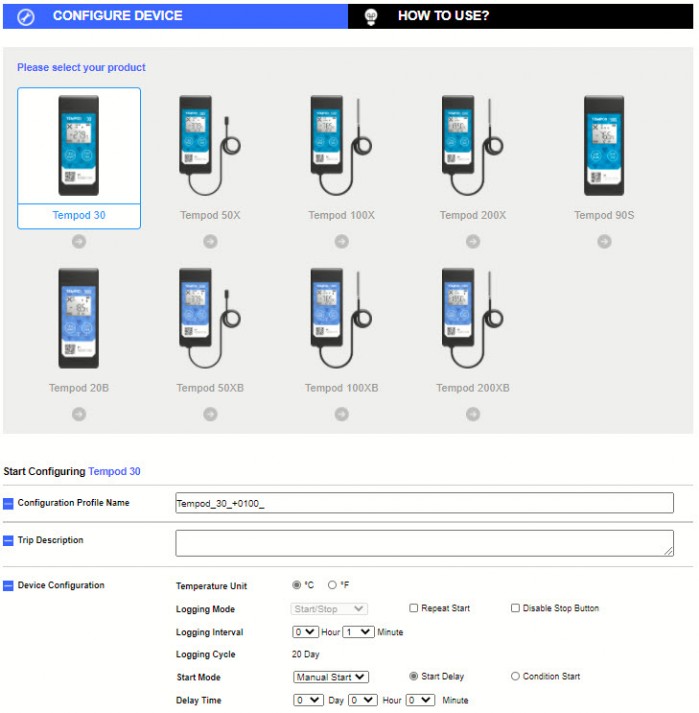
Task: Select the Condition Start radio button
Action: tap(515, 676)
